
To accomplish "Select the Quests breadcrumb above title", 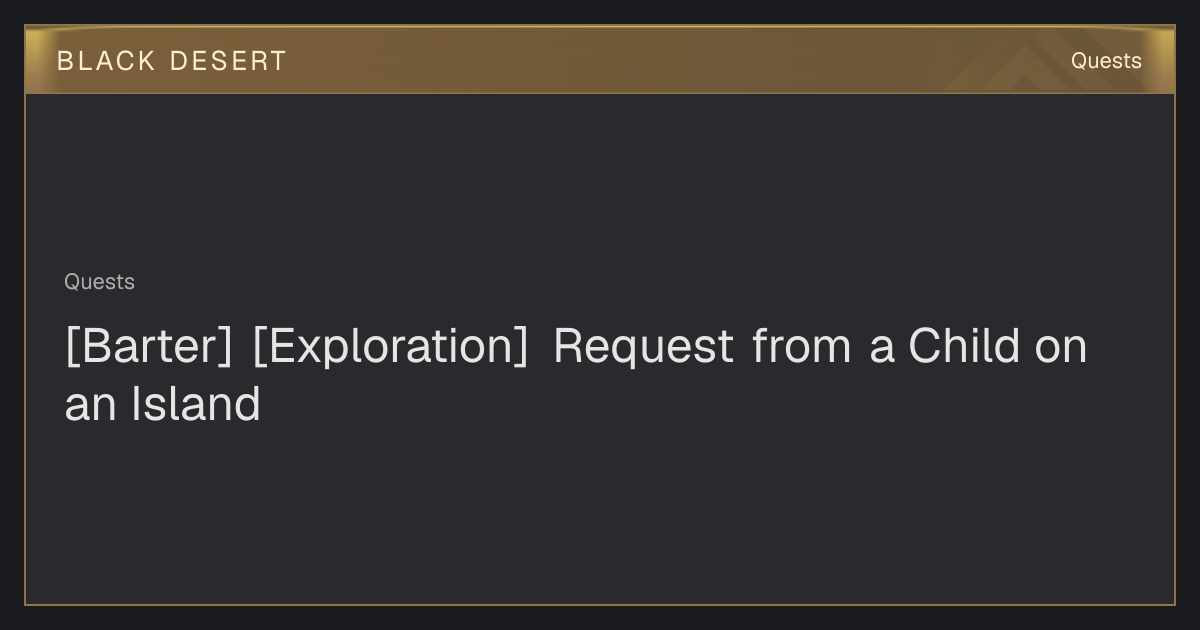I will point(99,282).
